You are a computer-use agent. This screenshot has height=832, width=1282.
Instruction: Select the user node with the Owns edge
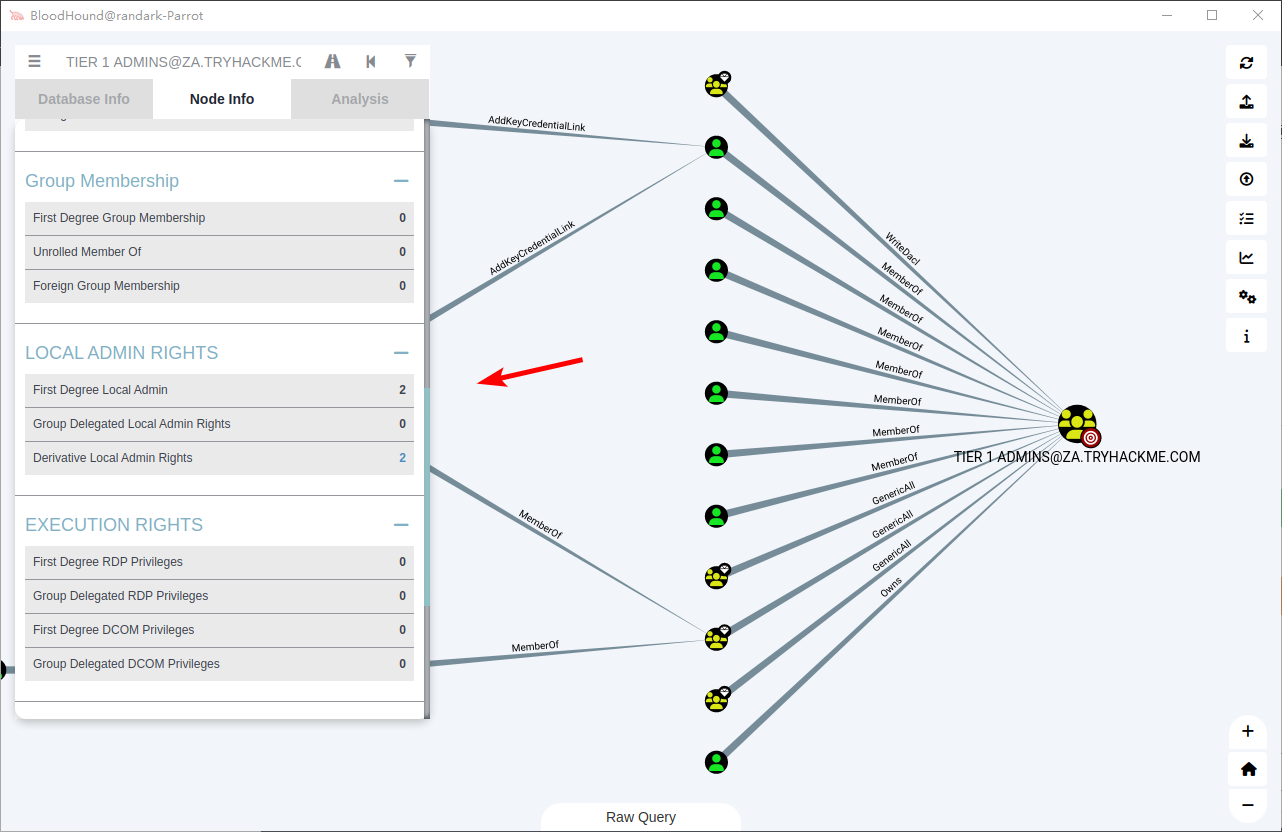click(716, 762)
